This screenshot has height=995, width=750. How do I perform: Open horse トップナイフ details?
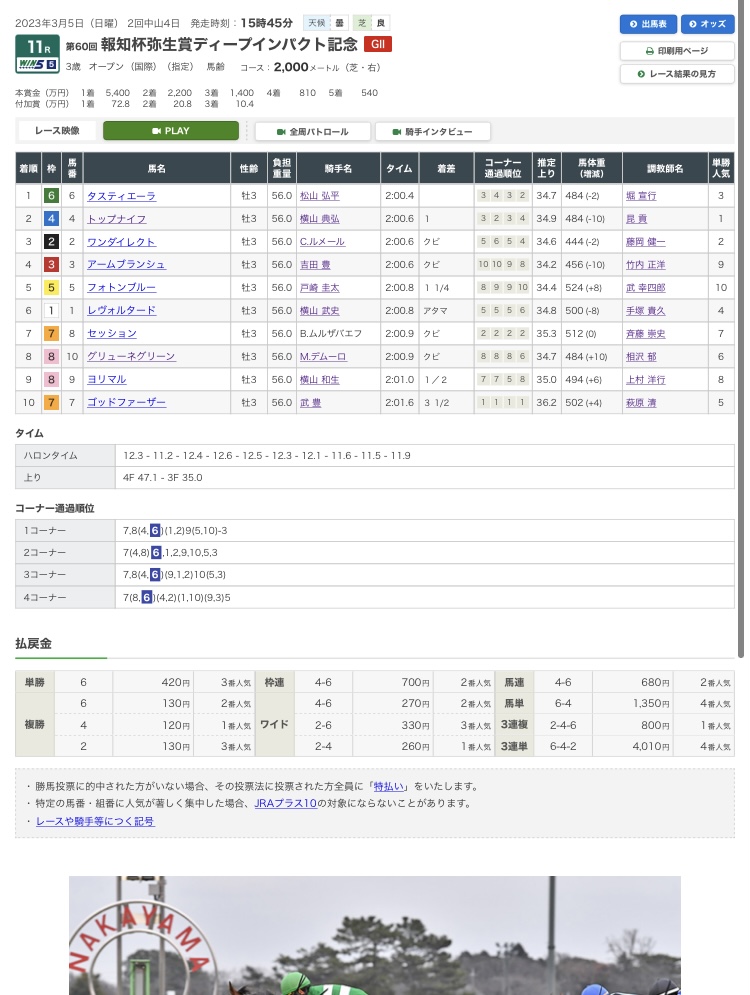point(117,219)
